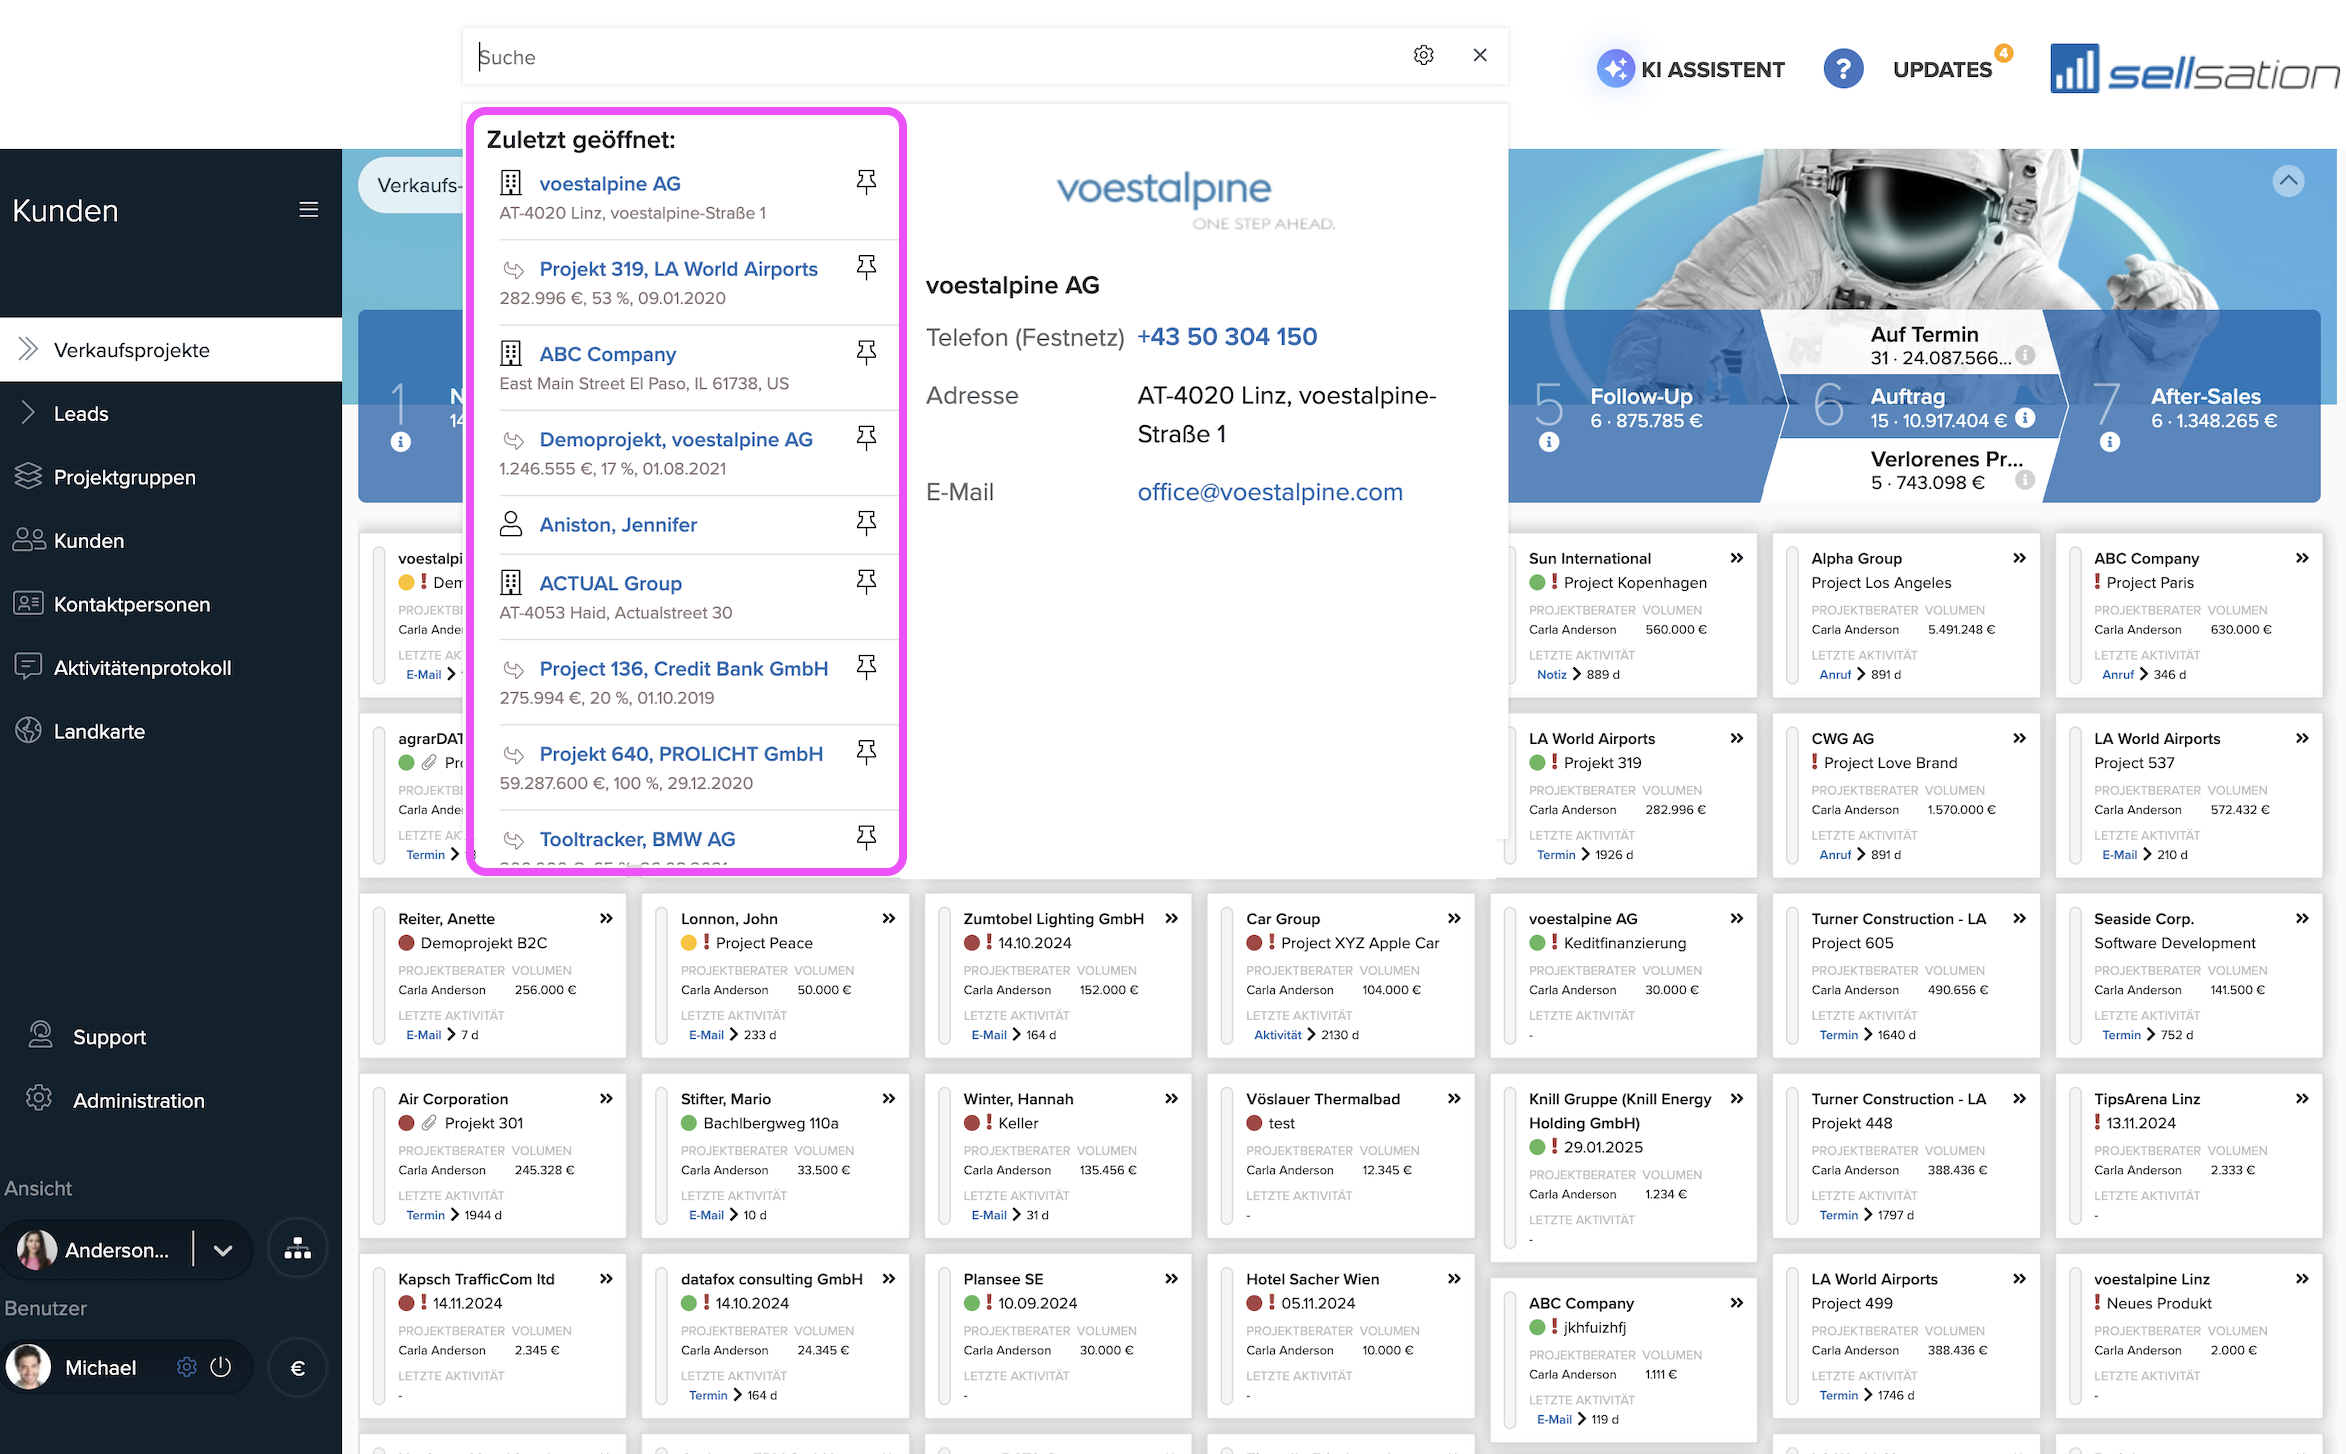Pin ACTUAL Group recent entry
Viewport: 2346px width, 1454px height.
coord(867,582)
